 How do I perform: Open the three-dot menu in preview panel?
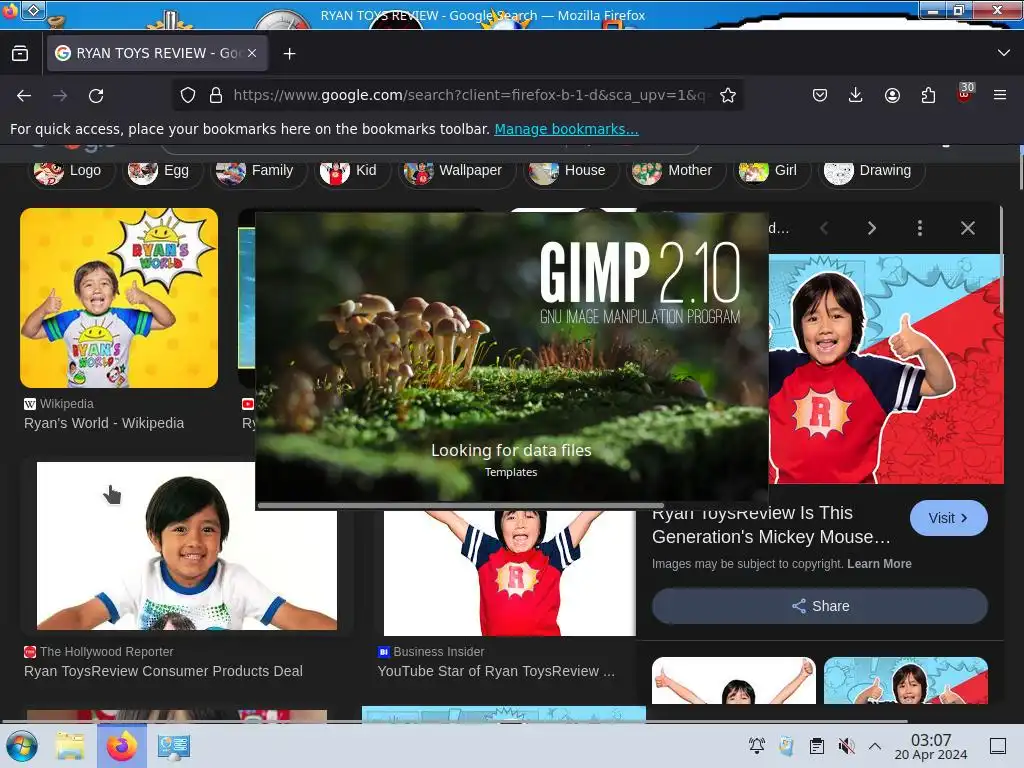[920, 228]
